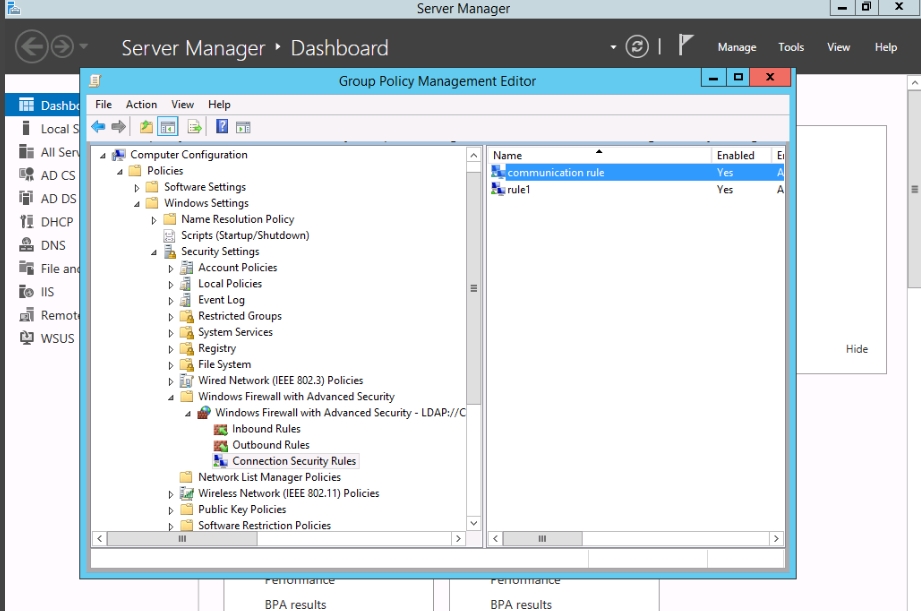This screenshot has height=611, width=921.
Task: Click the Up One Level folder icon
Action: click(x=146, y=126)
